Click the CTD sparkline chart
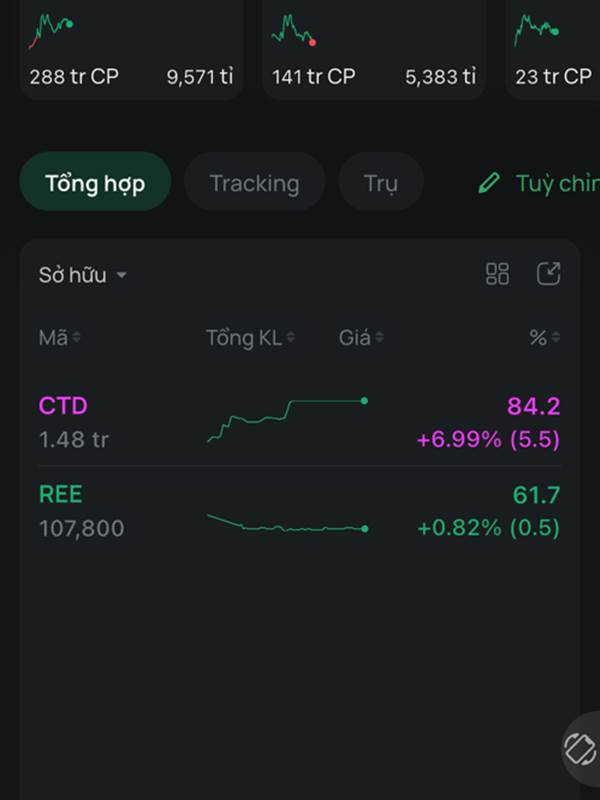The height and width of the screenshot is (800, 600). click(x=287, y=420)
